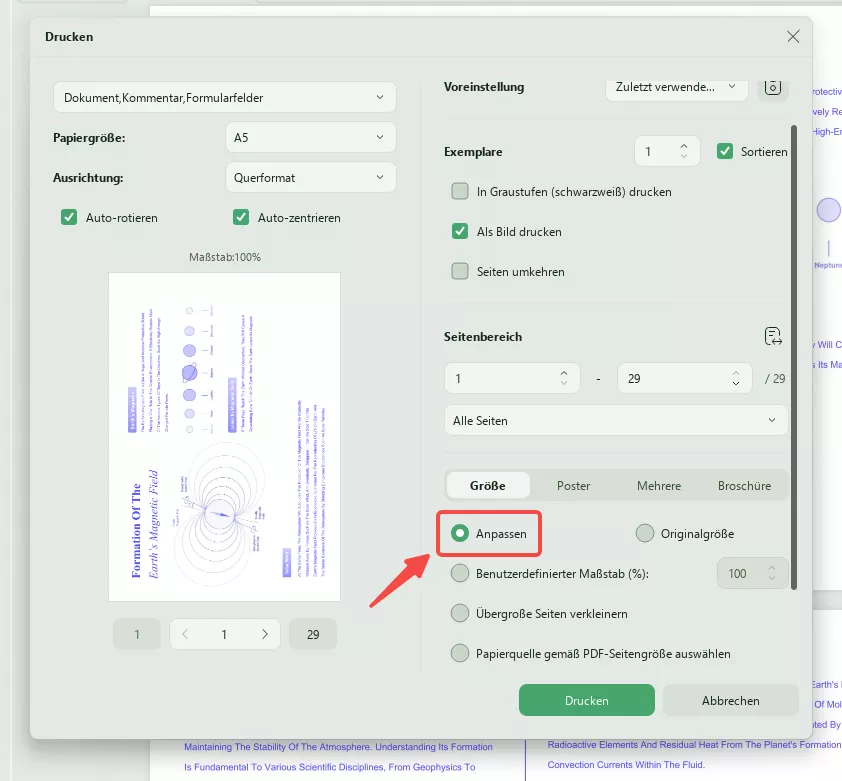Switch to the Broschüre tab

click(x=744, y=485)
